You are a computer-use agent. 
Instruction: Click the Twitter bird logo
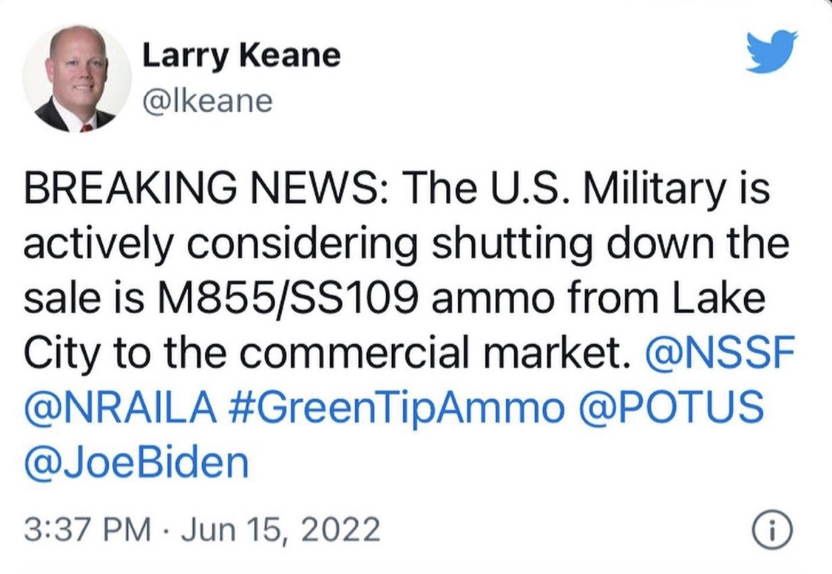click(772, 51)
